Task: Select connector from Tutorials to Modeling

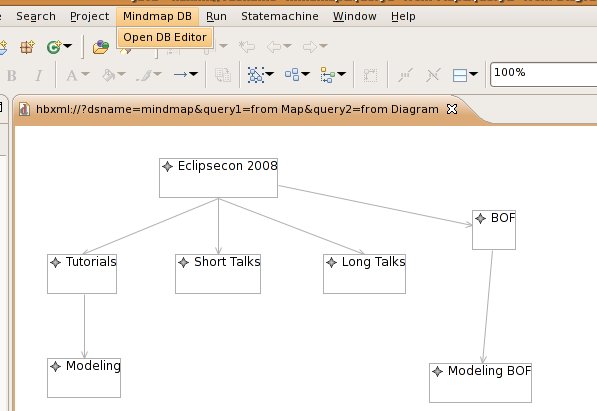Action: (85, 326)
